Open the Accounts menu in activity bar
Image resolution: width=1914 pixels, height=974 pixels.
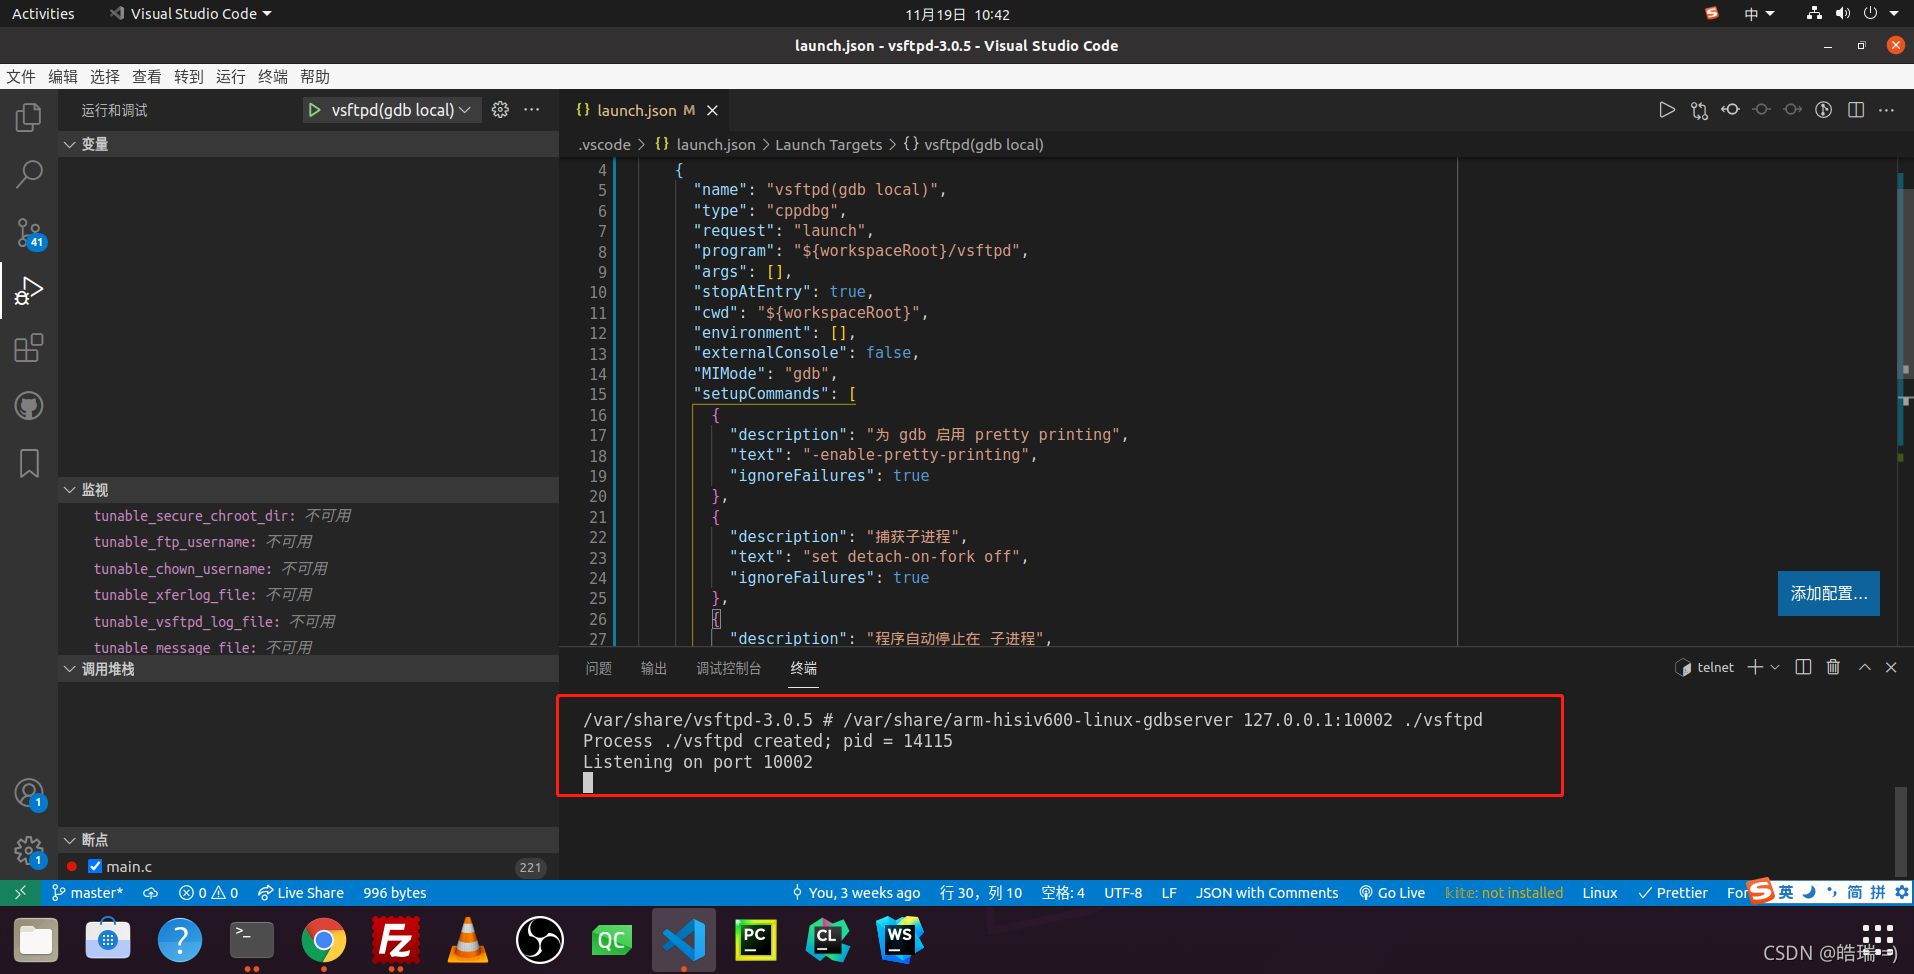pos(29,794)
